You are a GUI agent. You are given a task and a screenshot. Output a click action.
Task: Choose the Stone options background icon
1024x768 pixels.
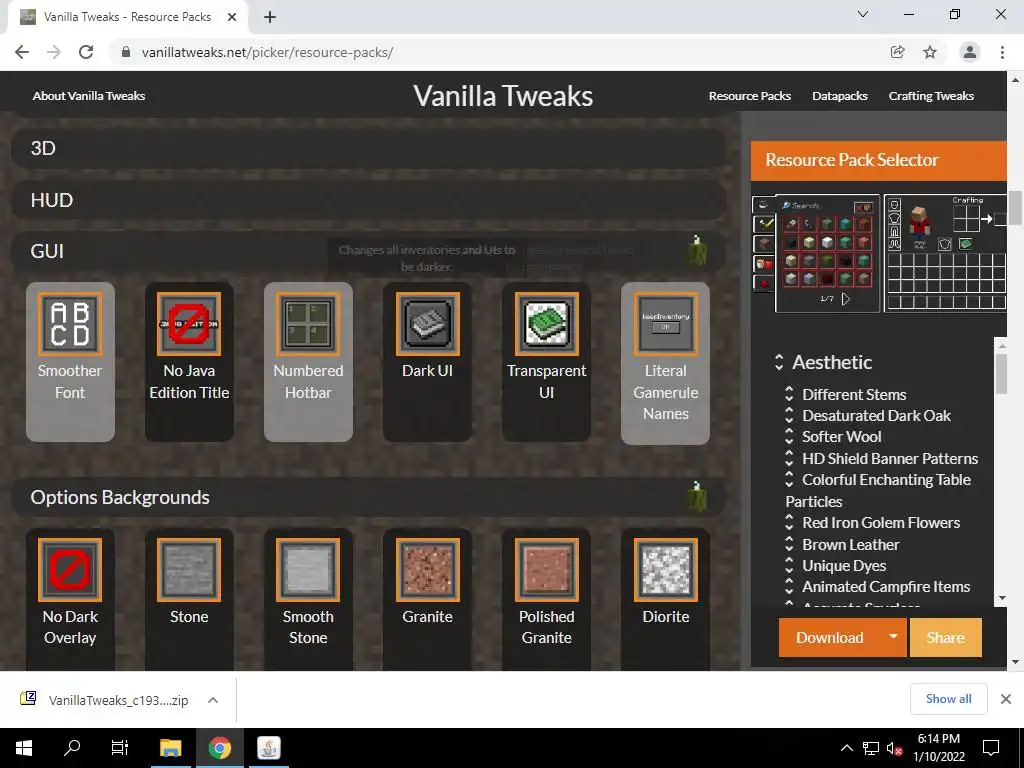189,569
